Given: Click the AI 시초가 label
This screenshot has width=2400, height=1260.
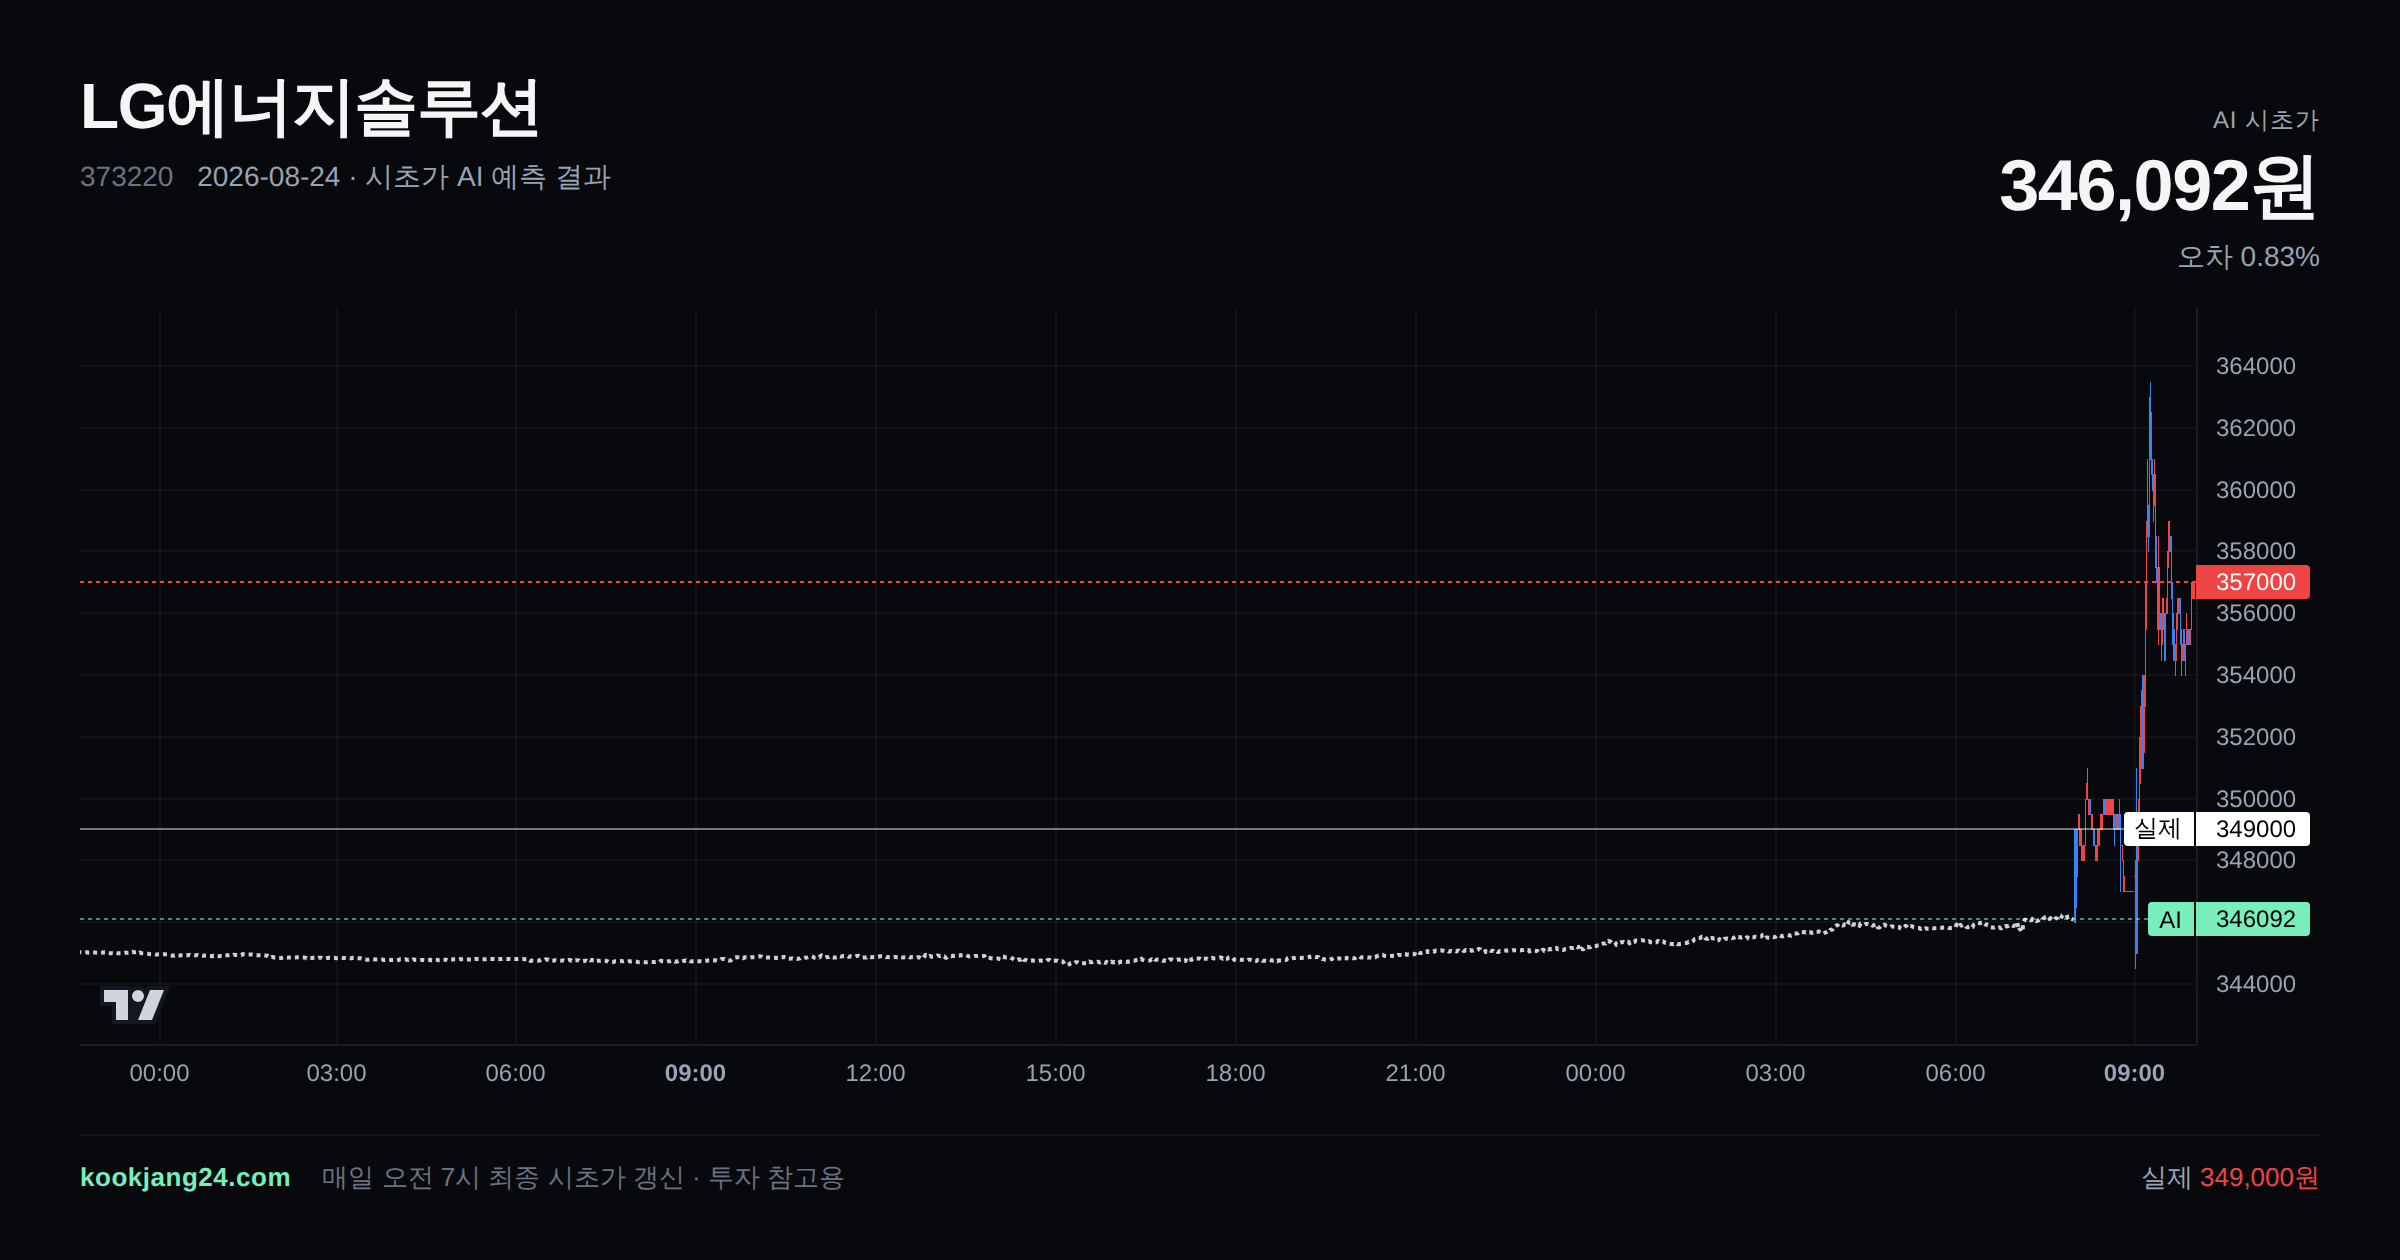Looking at the screenshot, I should pos(2265,120).
